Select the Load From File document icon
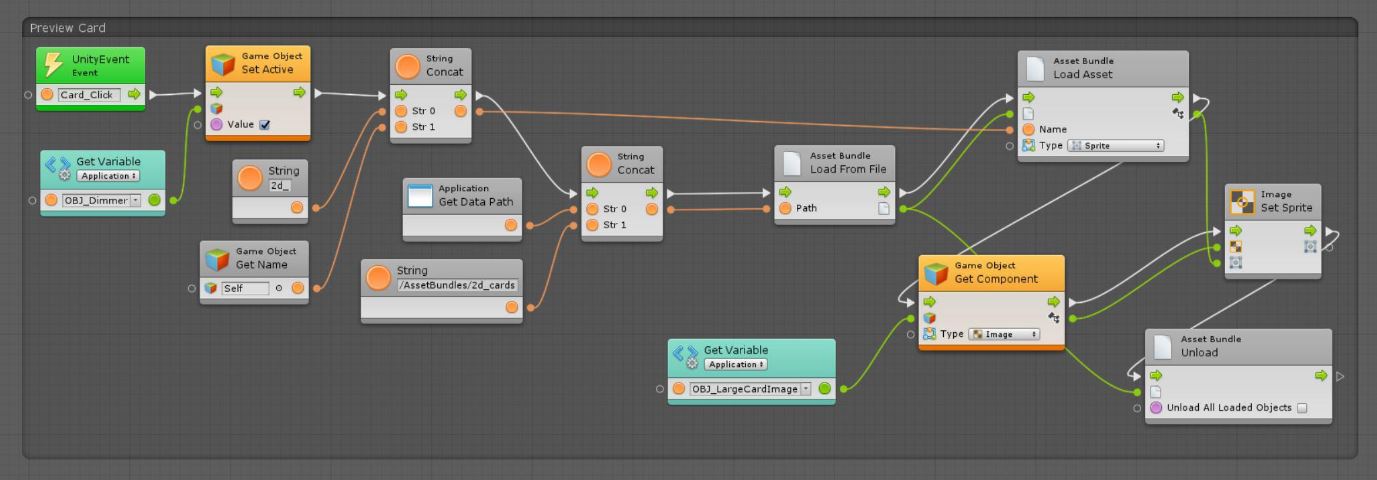The width and height of the screenshot is (1377, 480). (x=791, y=163)
